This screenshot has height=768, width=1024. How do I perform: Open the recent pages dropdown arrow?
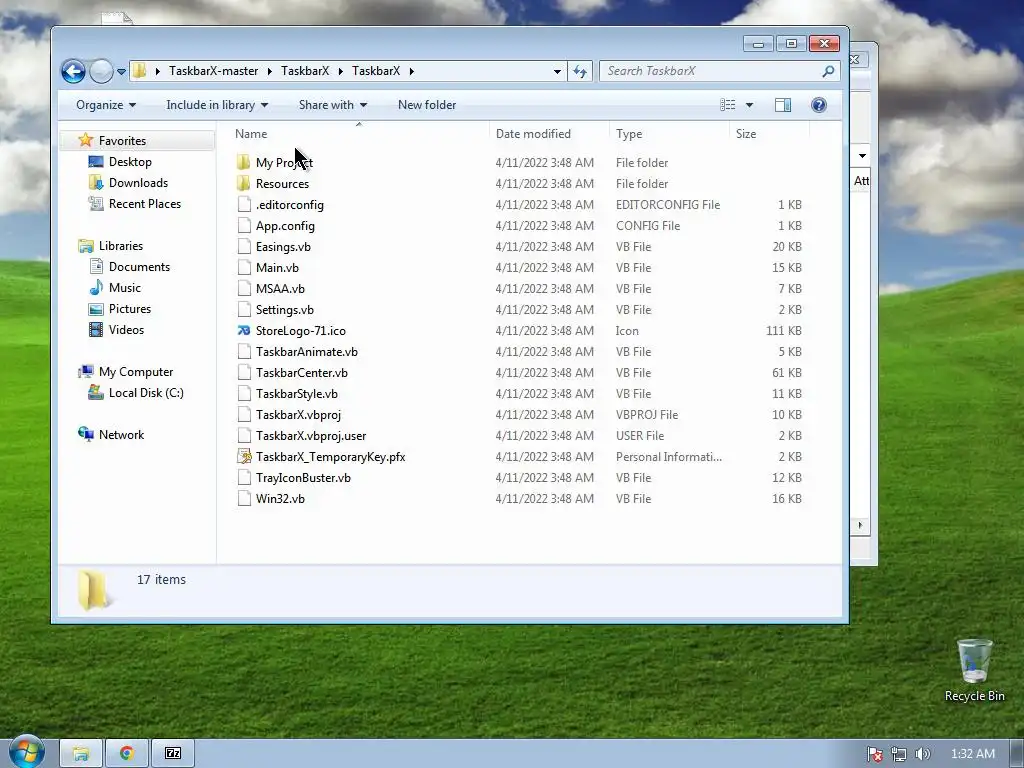click(121, 71)
